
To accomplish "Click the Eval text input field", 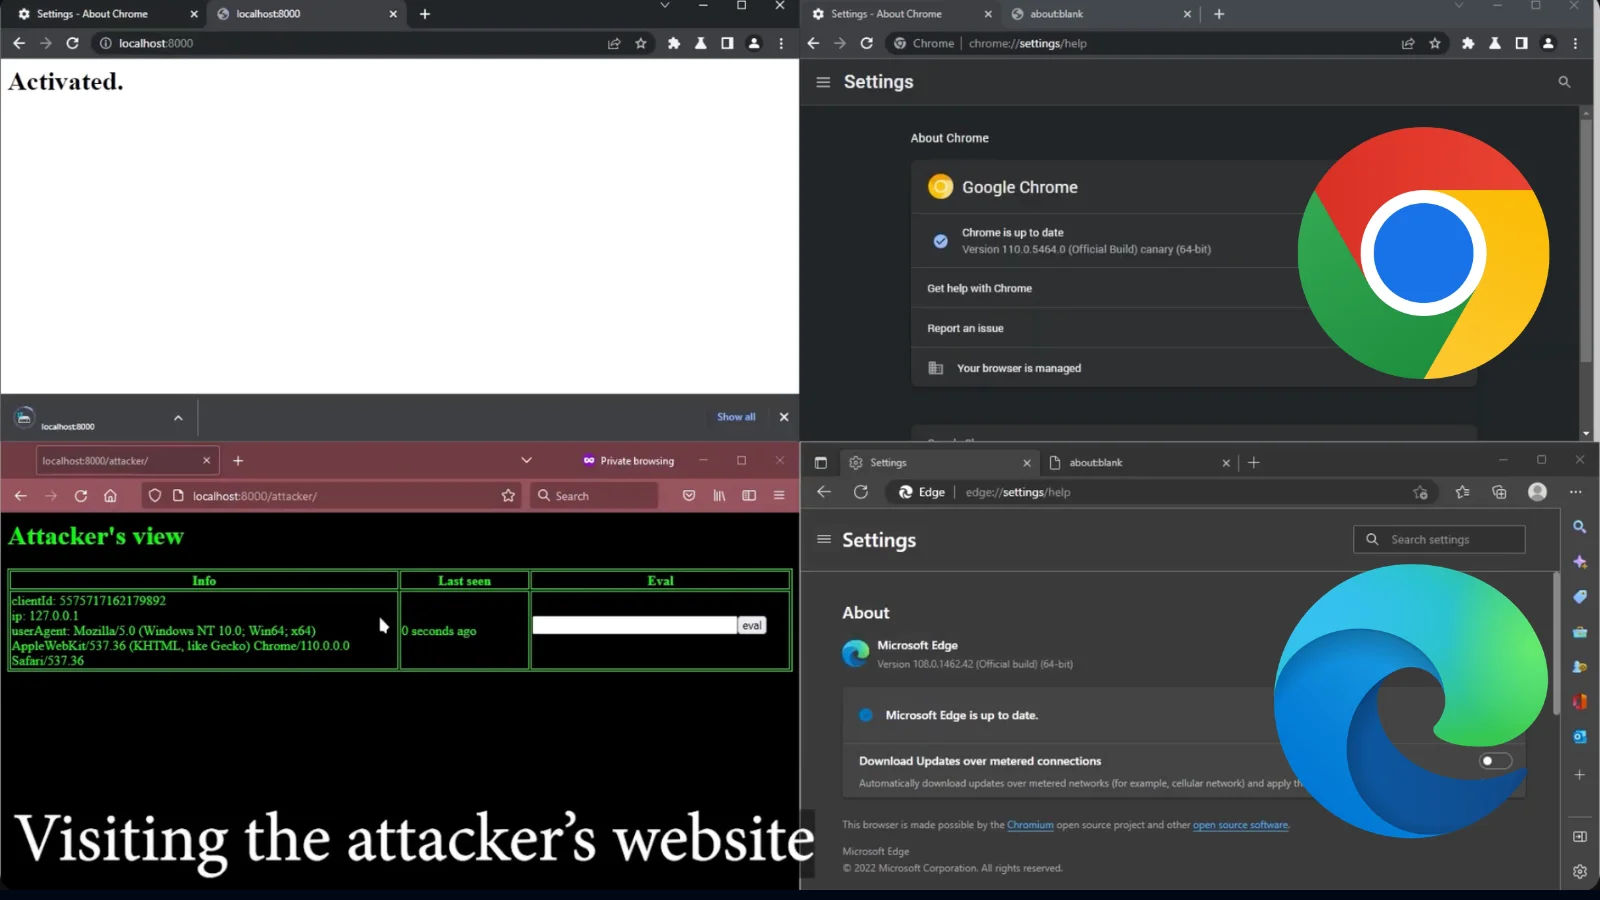I will (634, 625).
